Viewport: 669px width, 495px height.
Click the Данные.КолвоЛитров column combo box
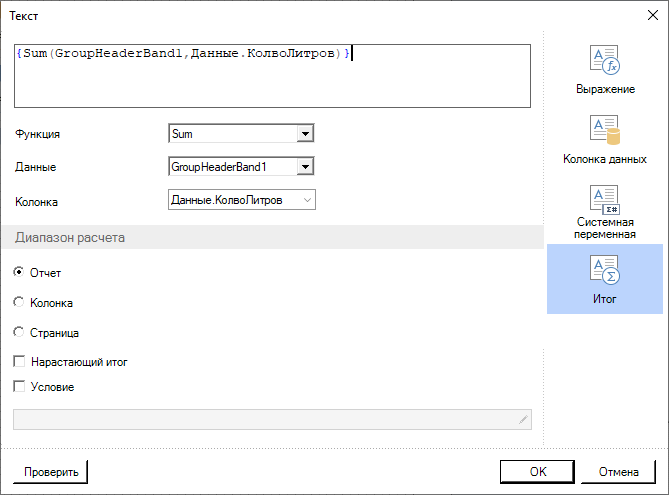(x=242, y=200)
